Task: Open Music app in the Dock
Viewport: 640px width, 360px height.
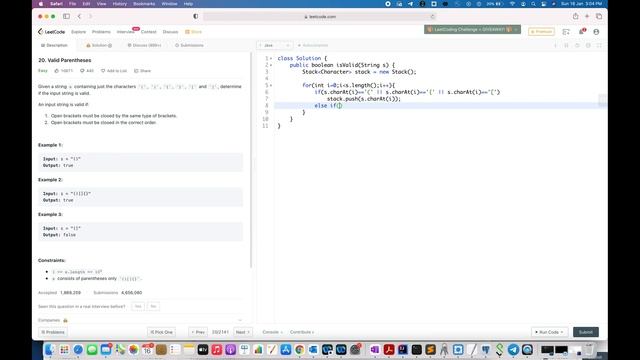Action: 217,349
